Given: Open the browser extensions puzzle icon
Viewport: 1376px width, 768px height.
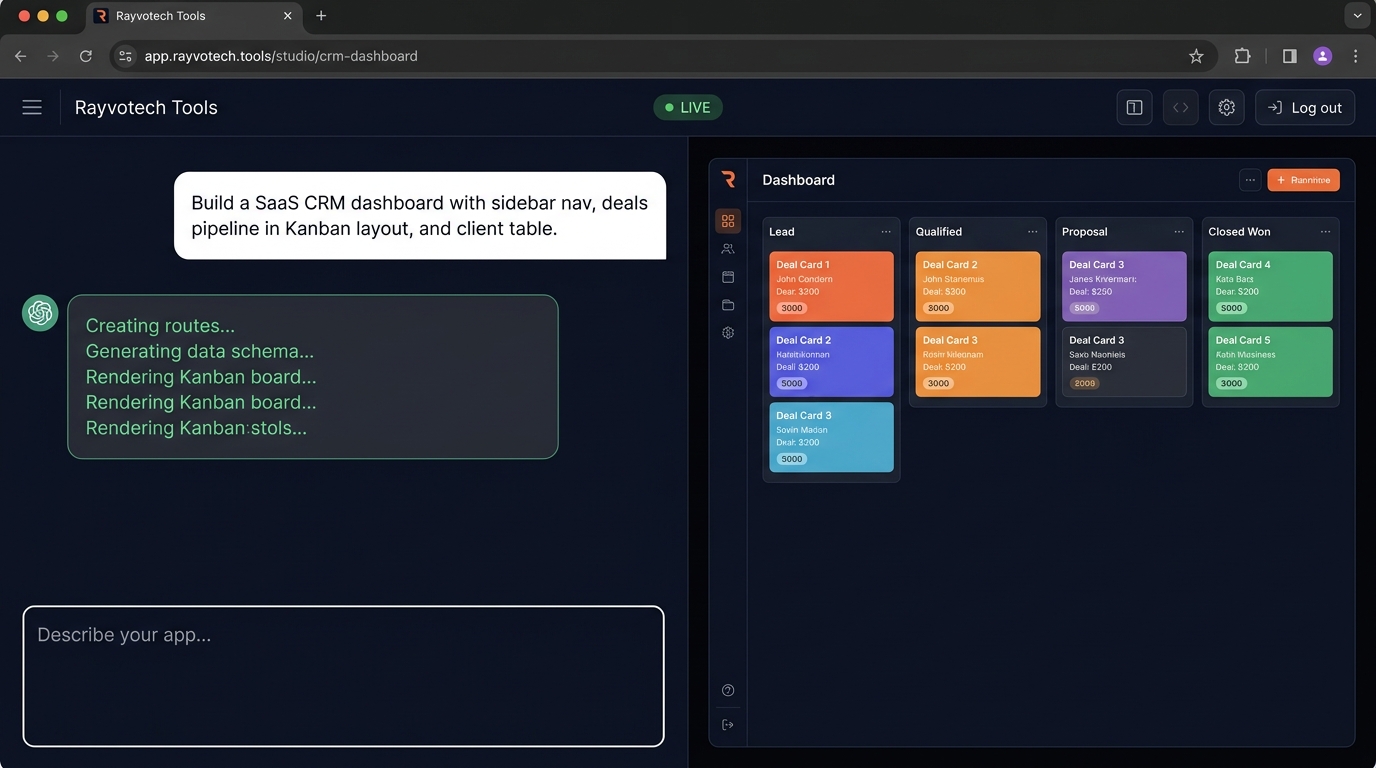Looking at the screenshot, I should (1242, 56).
